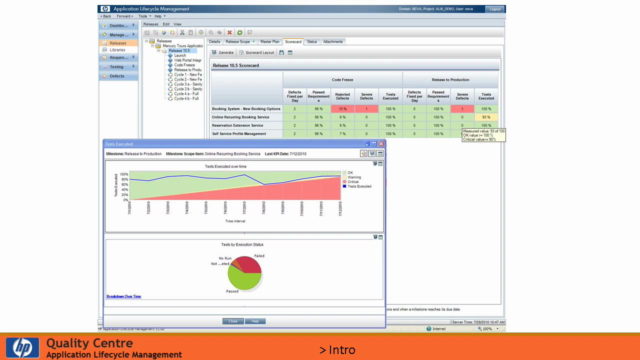Viewport: 640px width, 360px height.
Task: Open the View menu
Action: pos(178,24)
